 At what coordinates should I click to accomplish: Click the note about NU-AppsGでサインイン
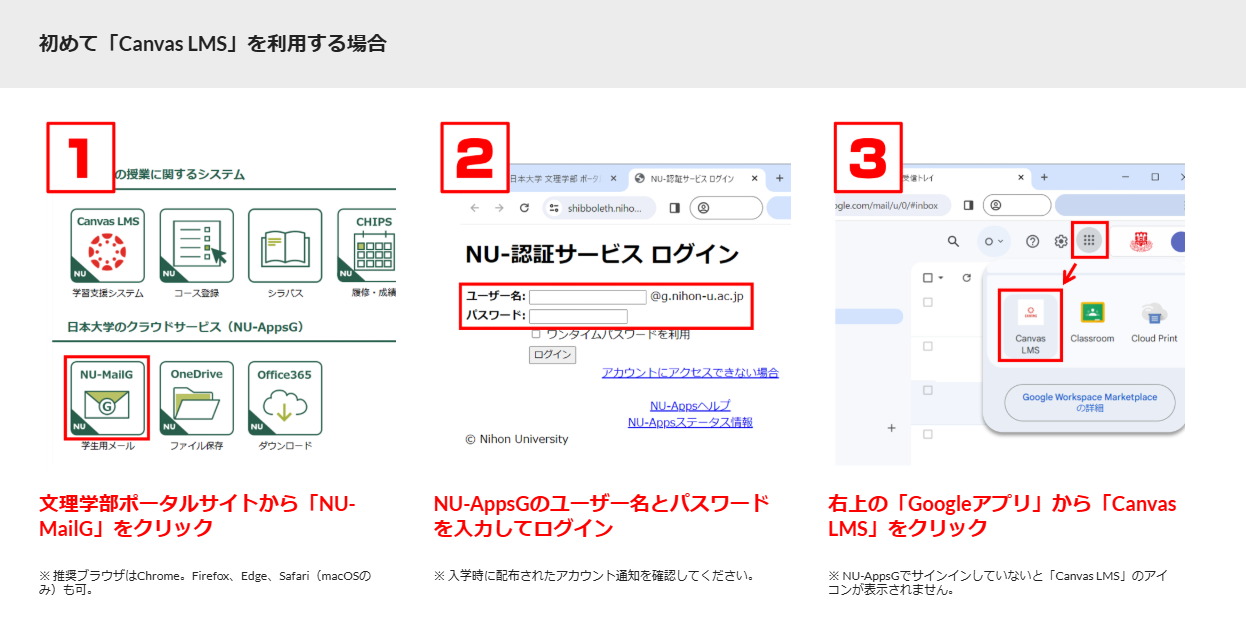(x=998, y=582)
